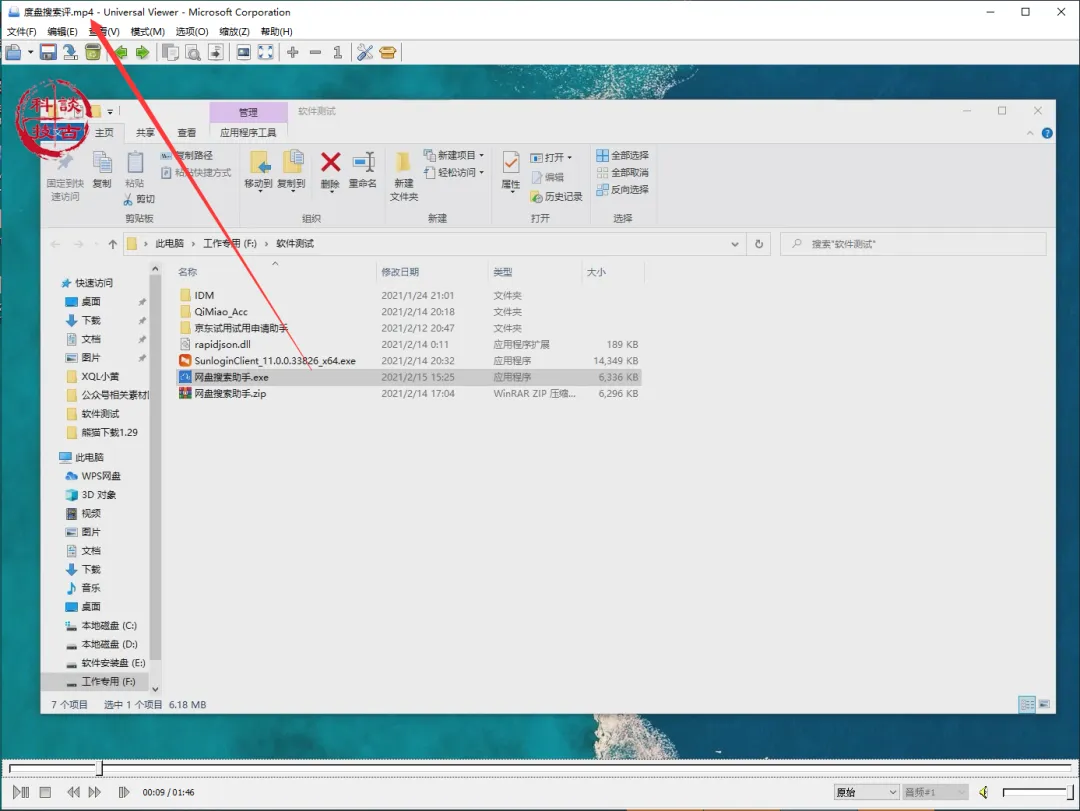Viewport: 1080px width, 811px height.
Task: Click the copy pages toolbar icon
Action: click(x=170, y=52)
